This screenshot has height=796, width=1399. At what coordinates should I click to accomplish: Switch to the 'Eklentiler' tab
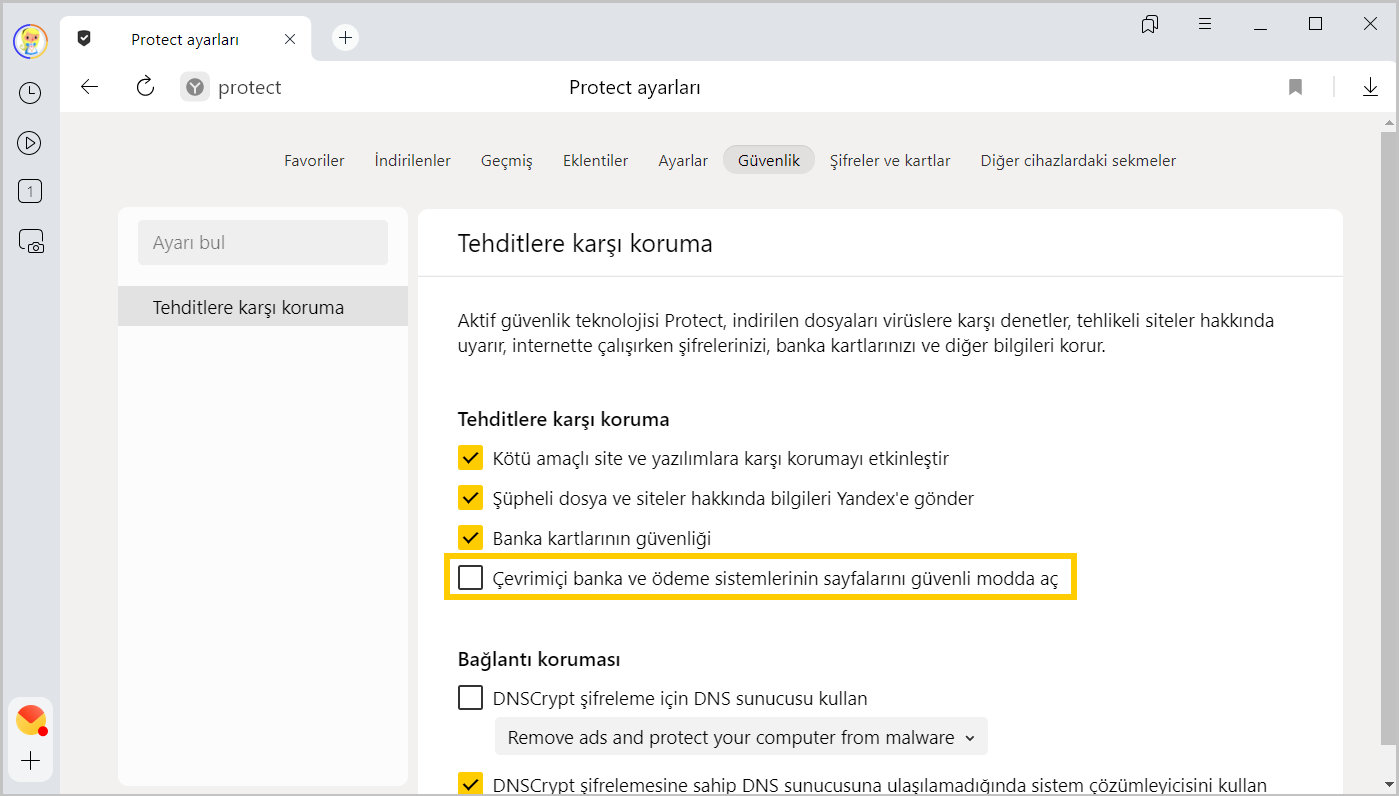595,160
